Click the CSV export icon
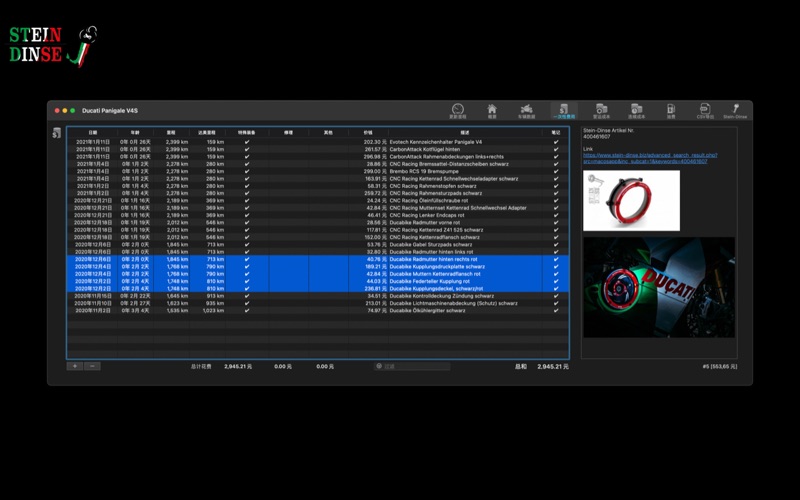Viewport: 800px width, 500px height. [705, 111]
